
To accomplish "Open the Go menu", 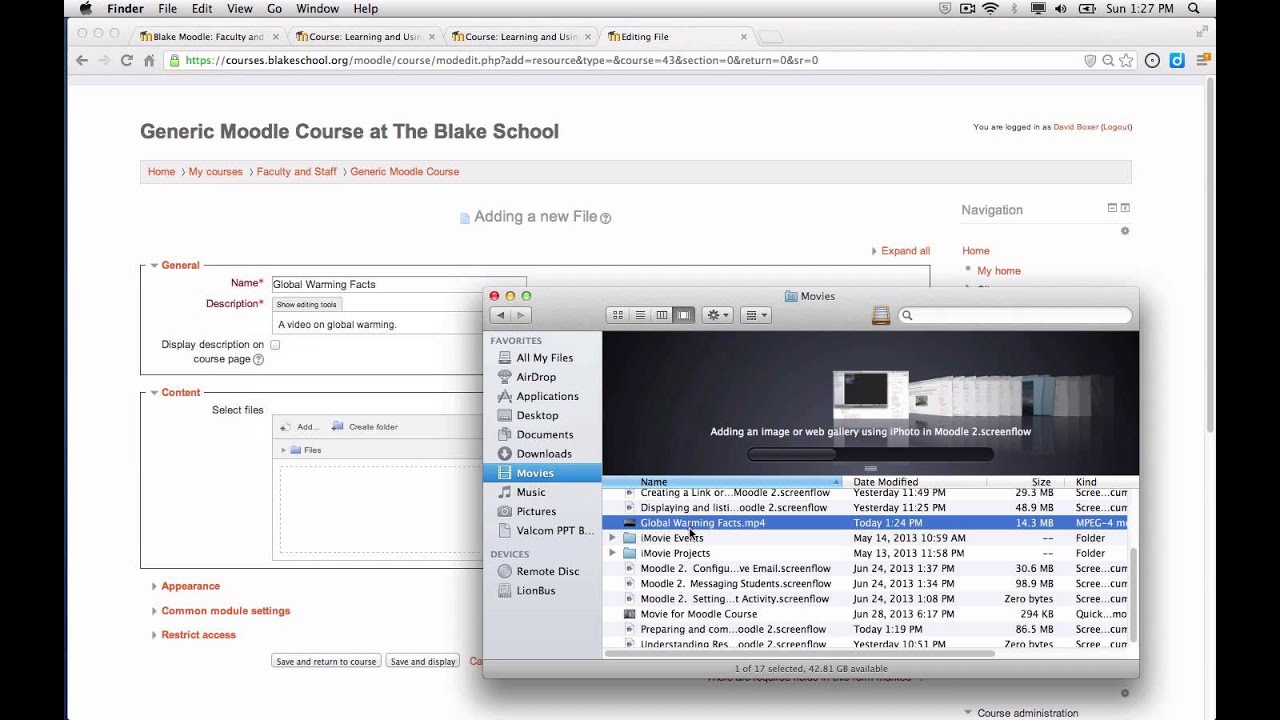I will (x=274, y=8).
